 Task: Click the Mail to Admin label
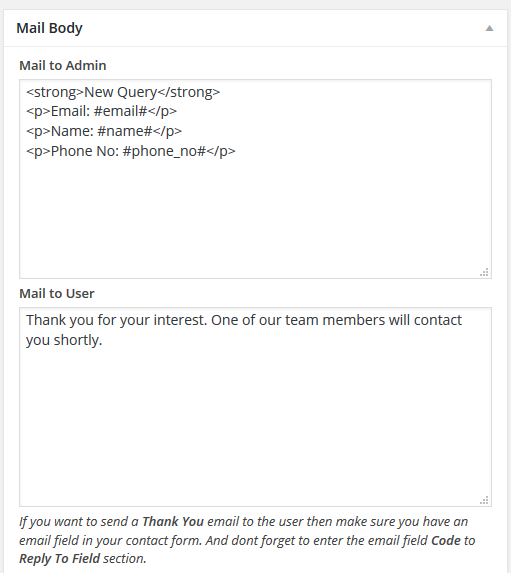(x=63, y=65)
